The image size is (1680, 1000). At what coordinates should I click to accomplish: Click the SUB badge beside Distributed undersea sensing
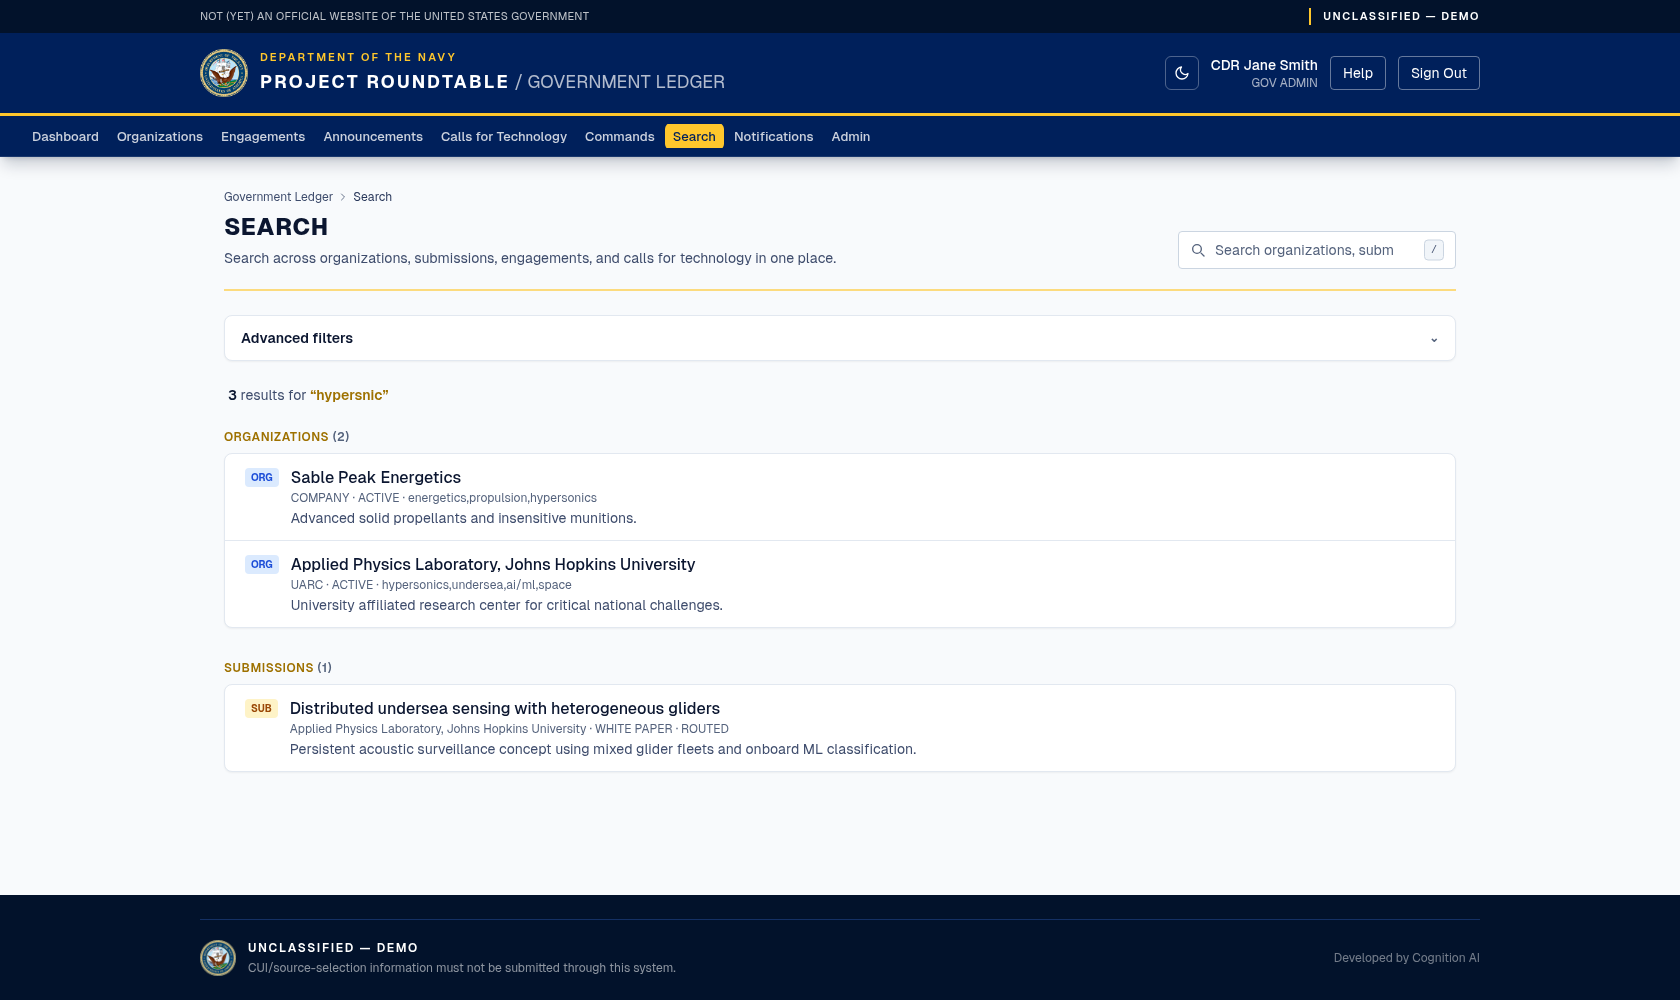tap(261, 709)
